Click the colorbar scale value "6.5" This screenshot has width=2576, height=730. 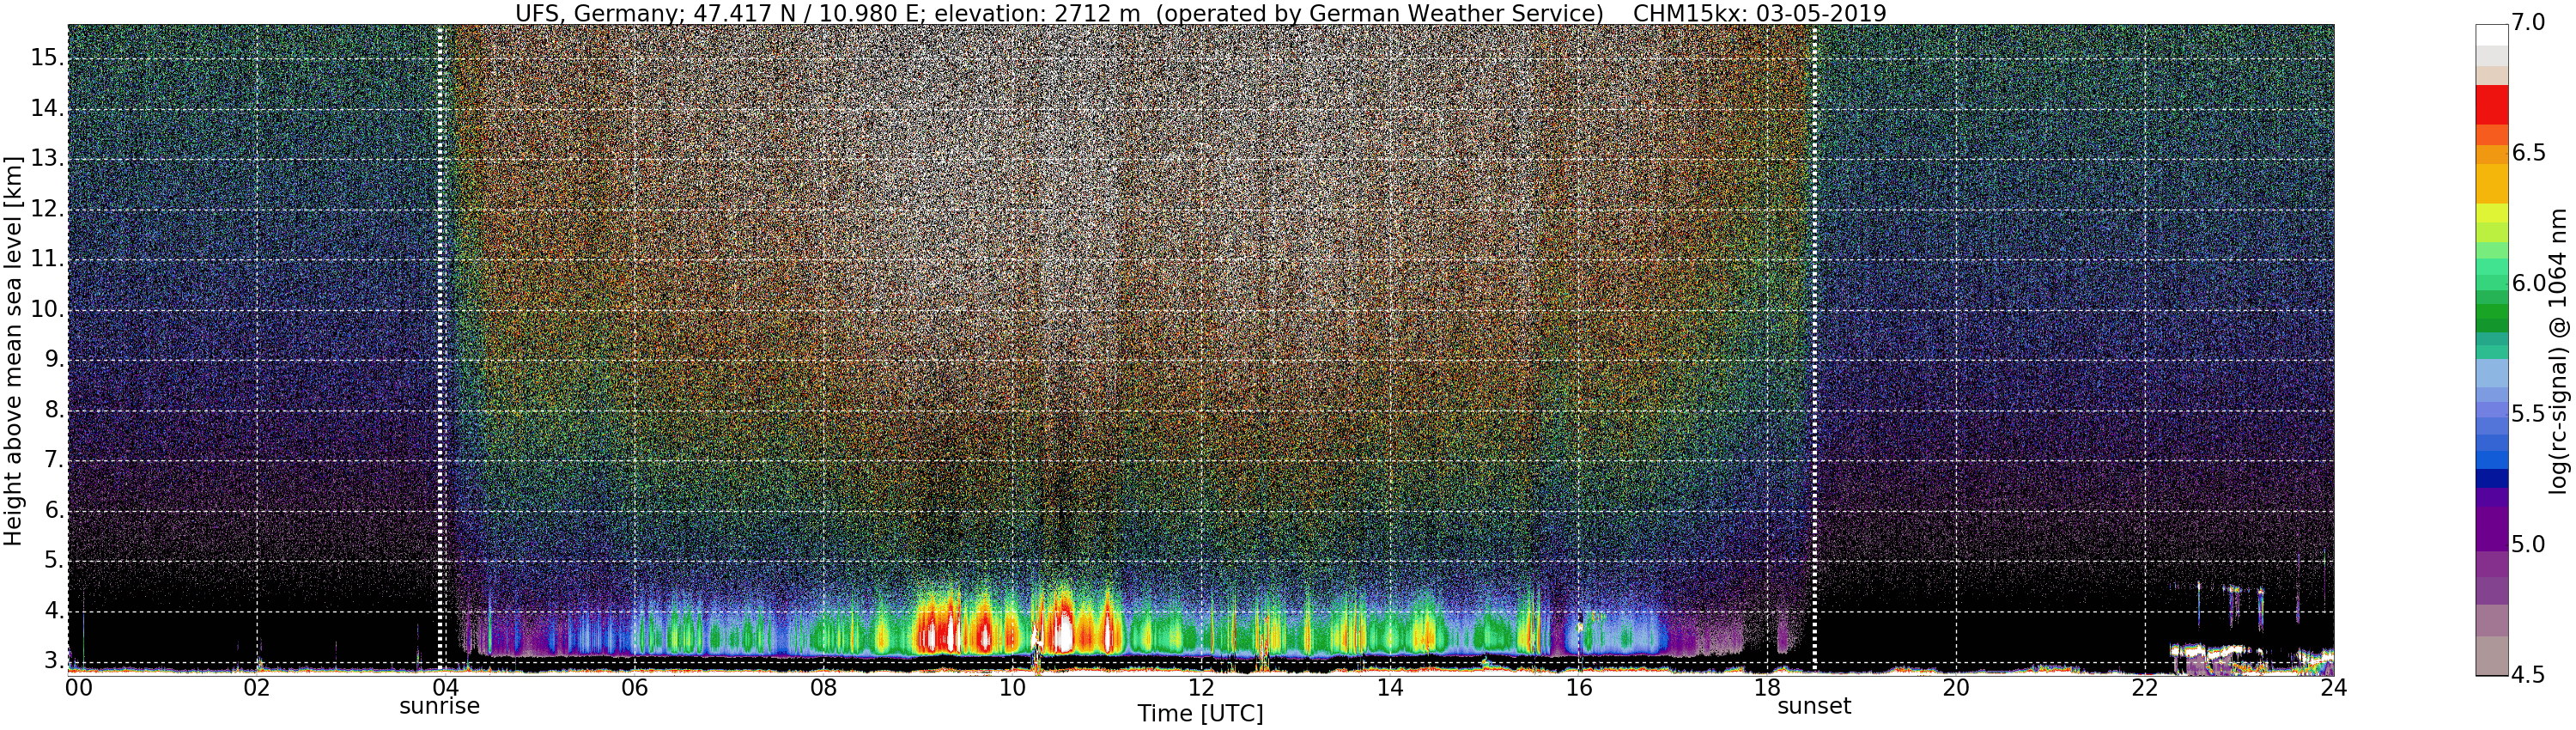(x=2529, y=153)
